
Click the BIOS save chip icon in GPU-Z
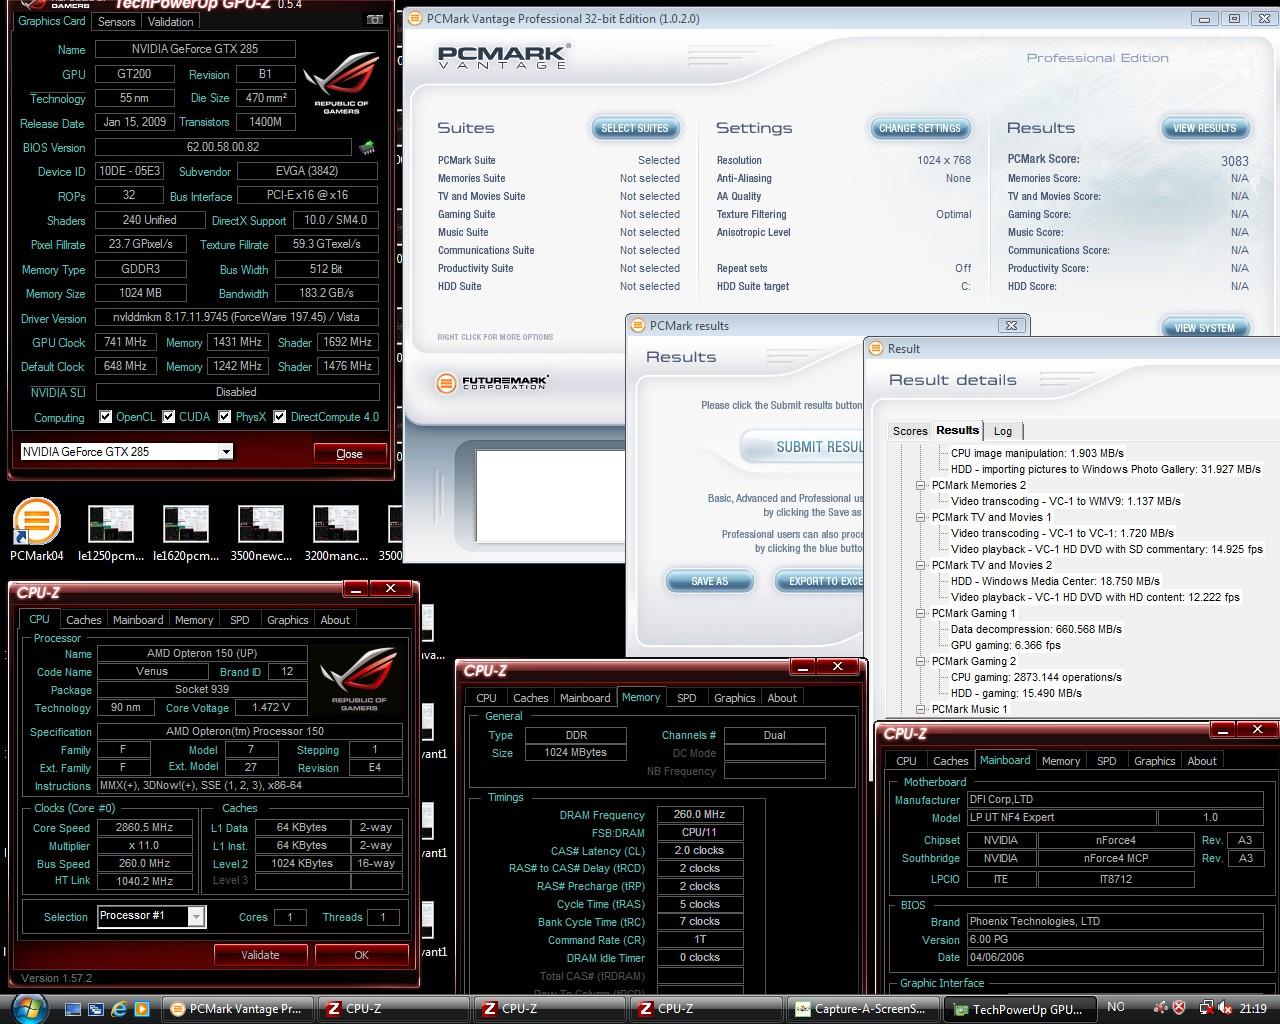point(368,148)
